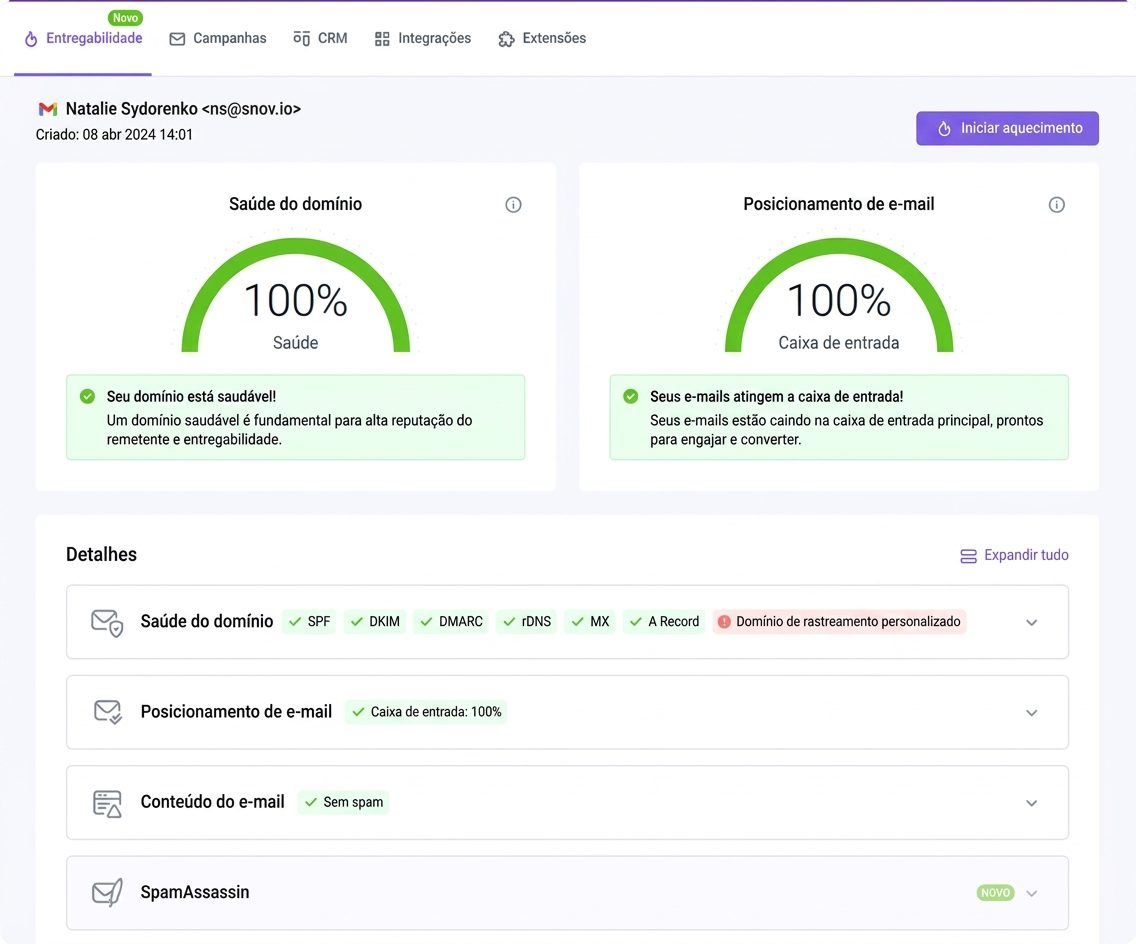Switch to the CRM tab
Viewport: 1136px width, 944px height.
click(x=320, y=38)
